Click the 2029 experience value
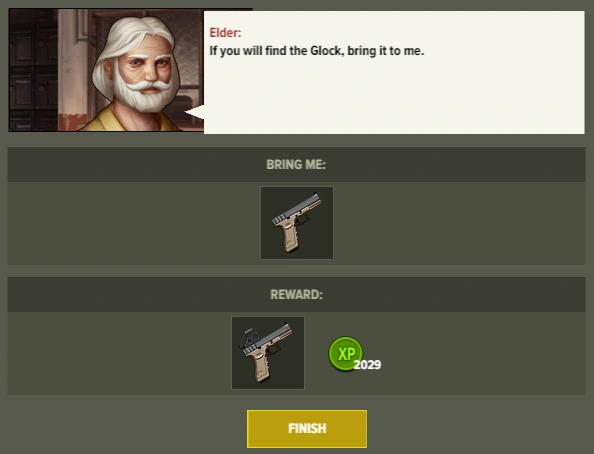The height and width of the screenshot is (454, 594). point(367,365)
